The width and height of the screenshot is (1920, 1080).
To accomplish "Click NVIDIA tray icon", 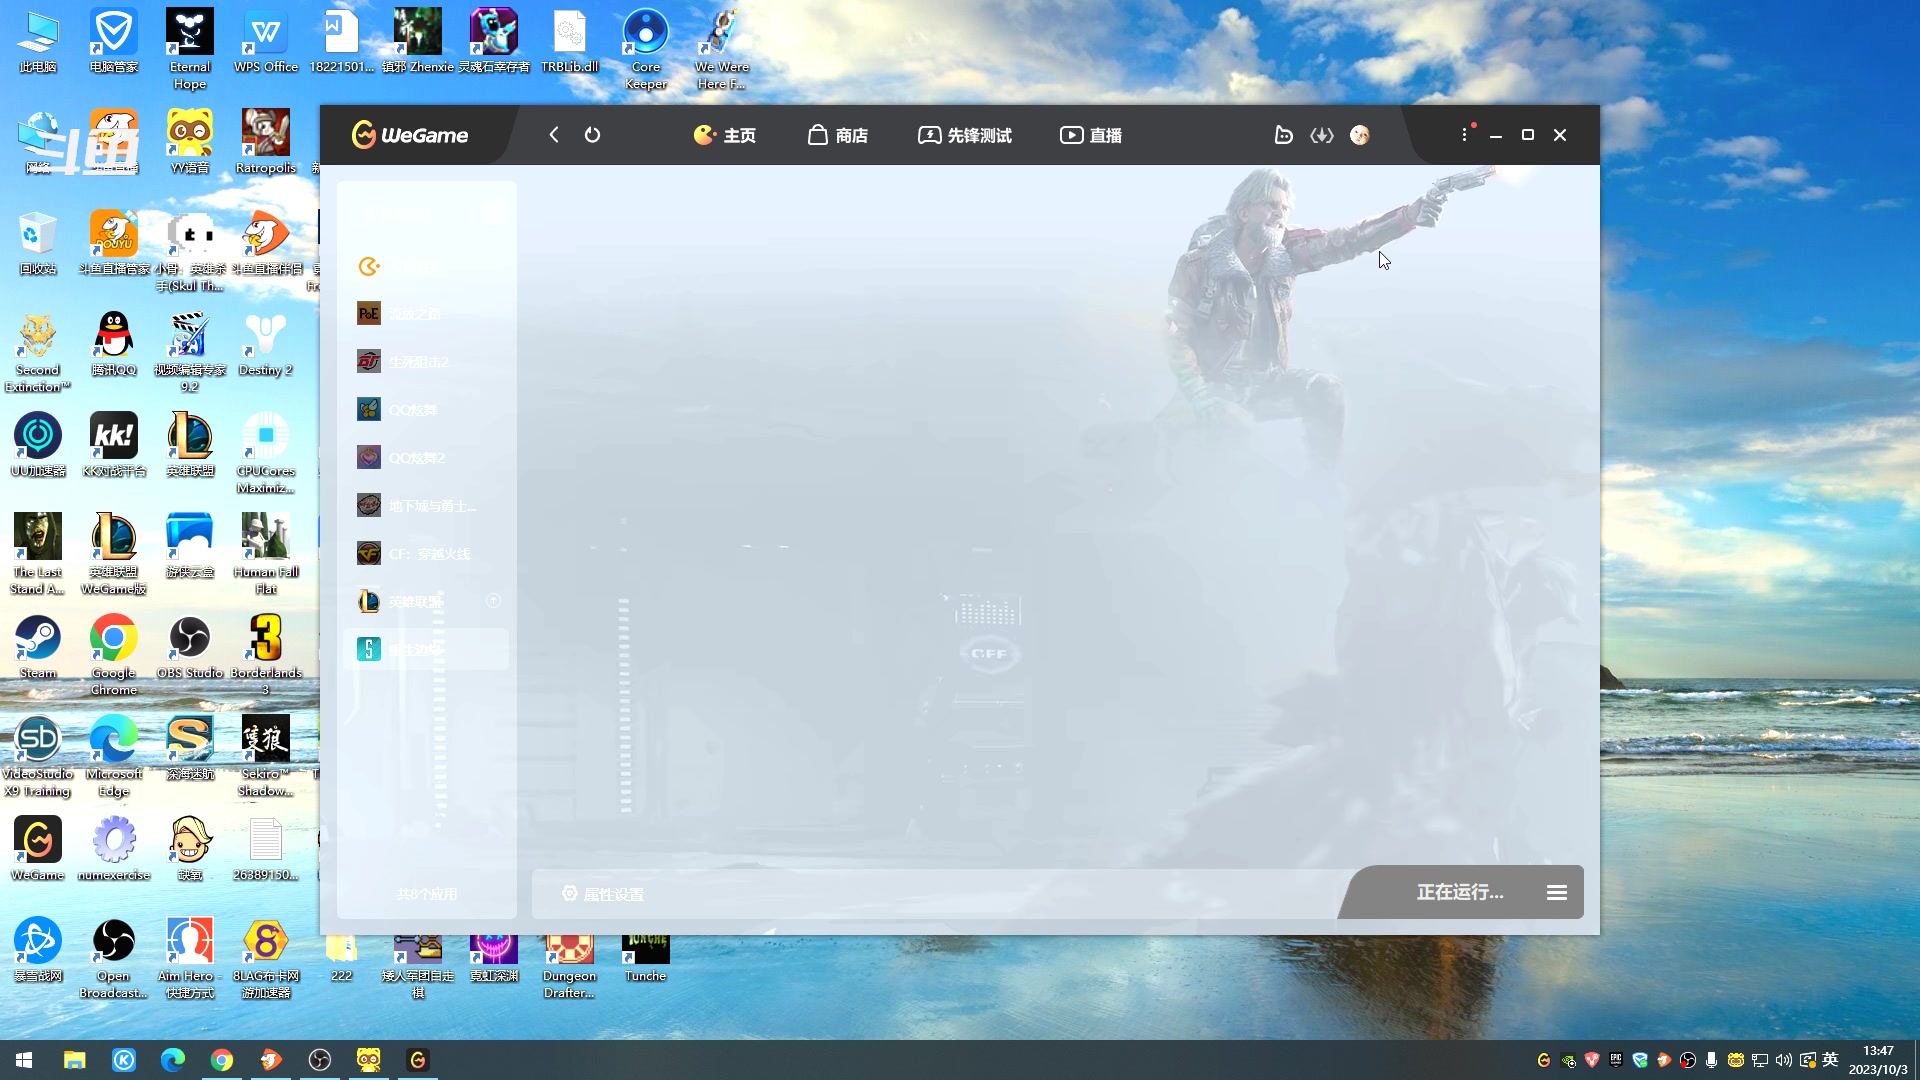I will point(1568,1060).
